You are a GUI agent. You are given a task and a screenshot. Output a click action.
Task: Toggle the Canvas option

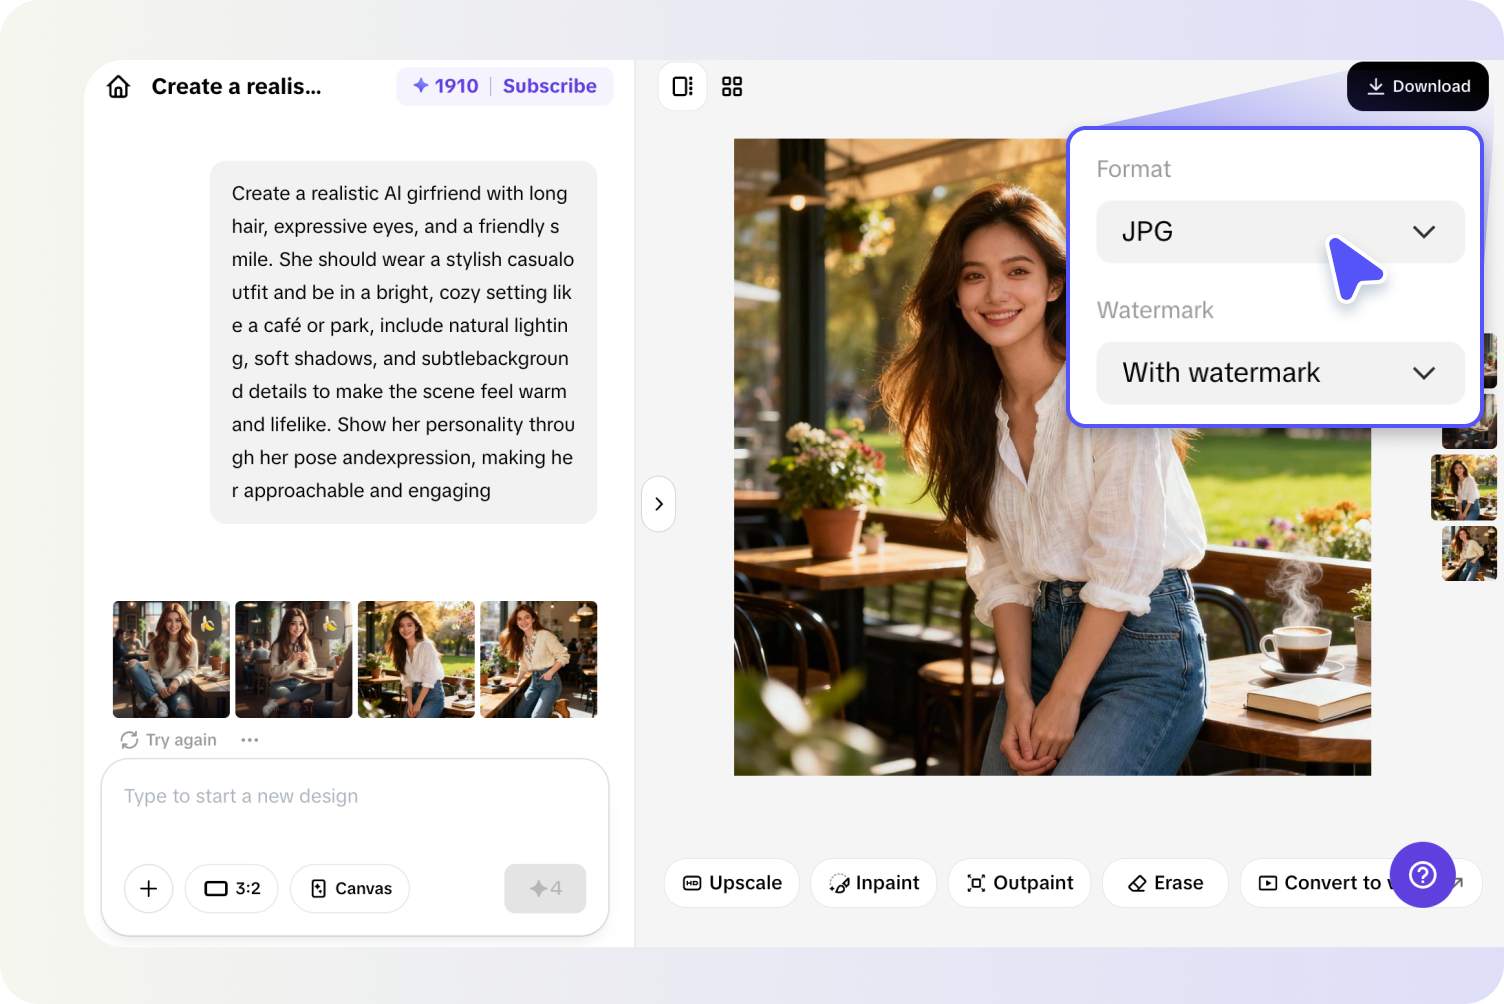[x=349, y=888]
